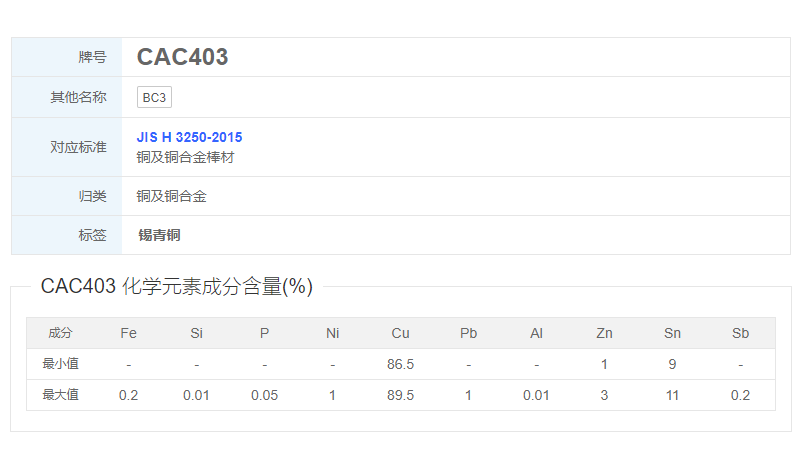Click the 铜及铜合金 category text
This screenshot has height=450, width=800.
(x=171, y=196)
